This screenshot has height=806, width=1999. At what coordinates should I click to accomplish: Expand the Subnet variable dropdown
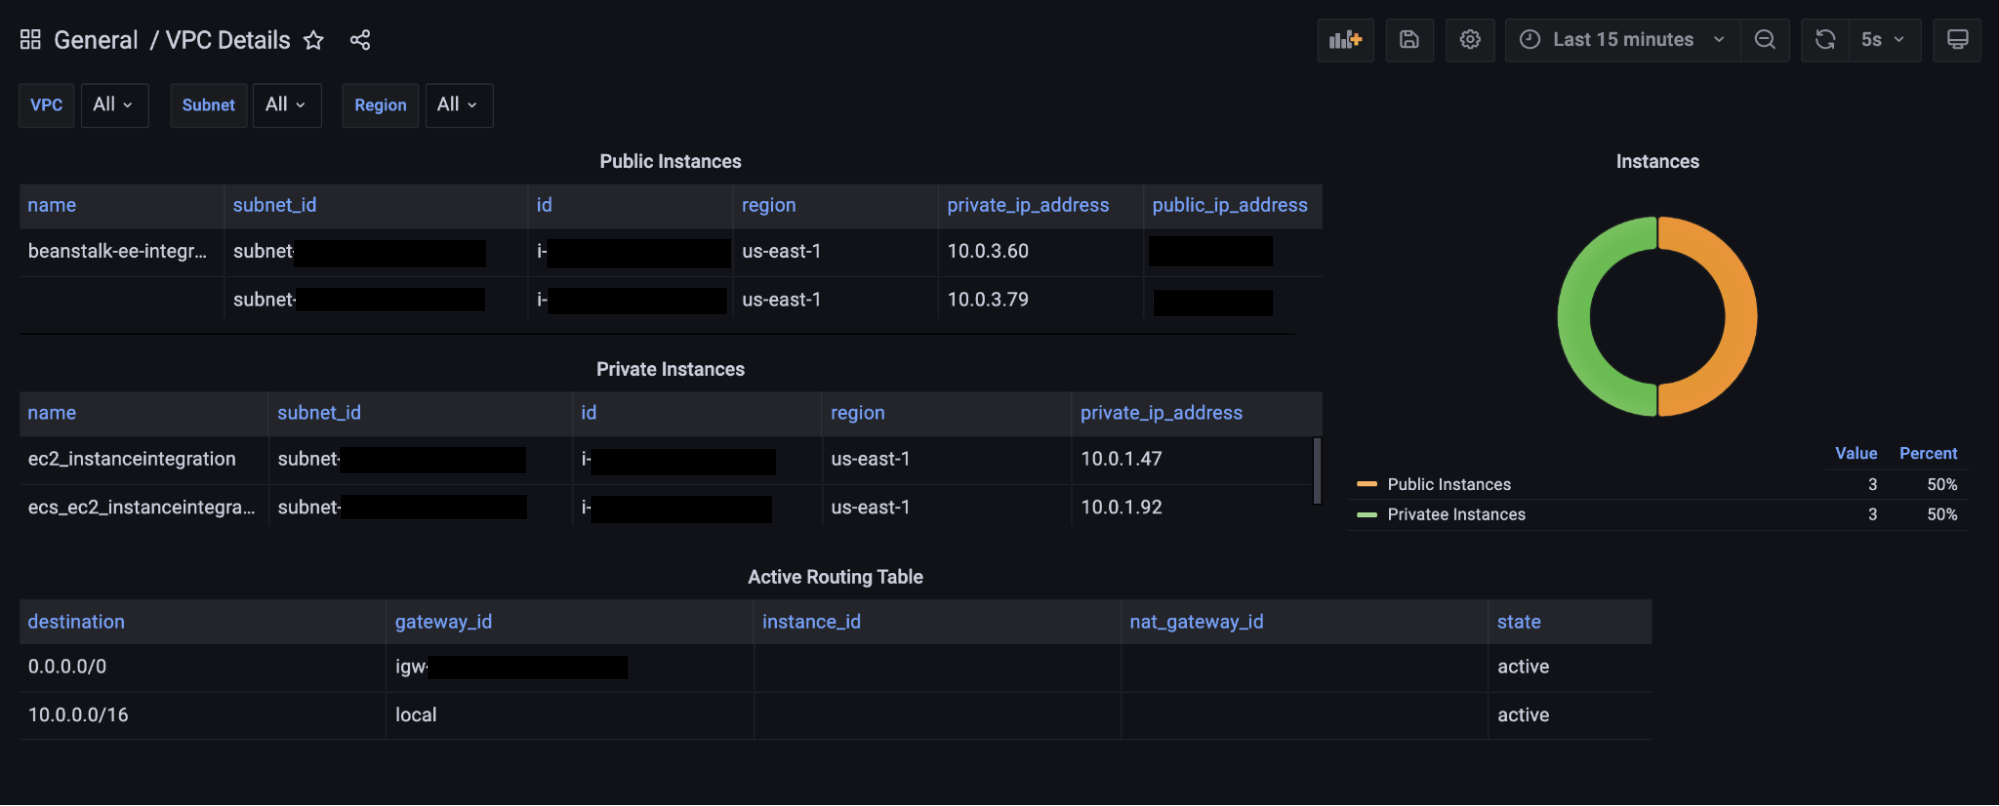pos(287,105)
